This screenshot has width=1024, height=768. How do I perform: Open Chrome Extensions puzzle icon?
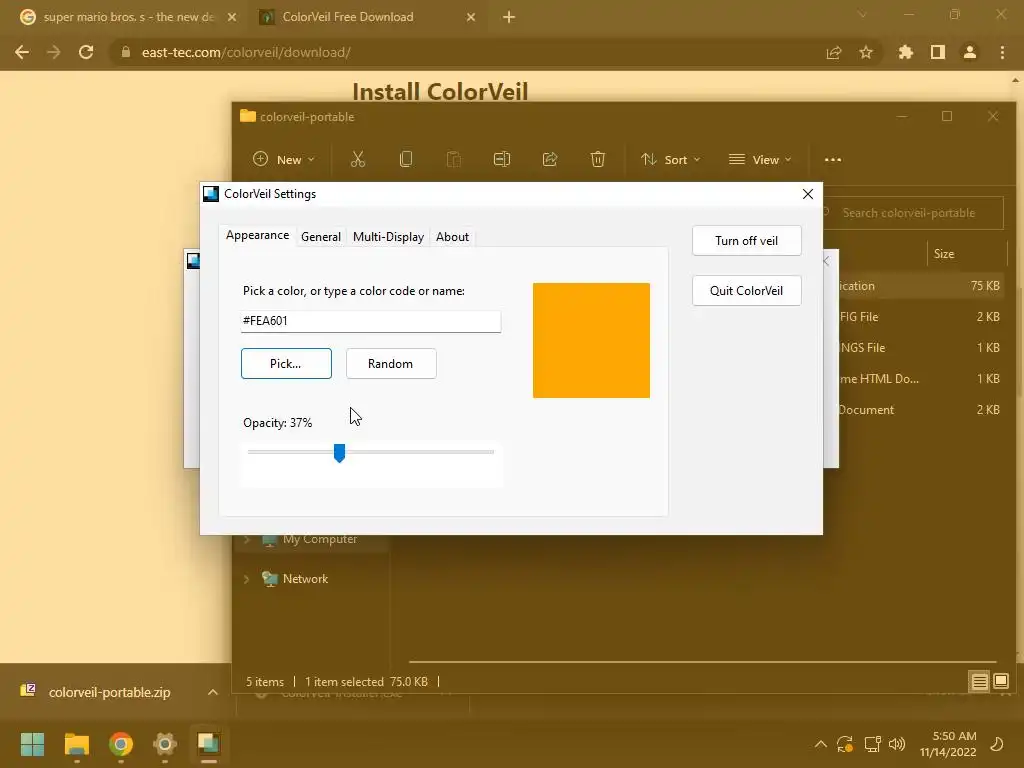905,52
